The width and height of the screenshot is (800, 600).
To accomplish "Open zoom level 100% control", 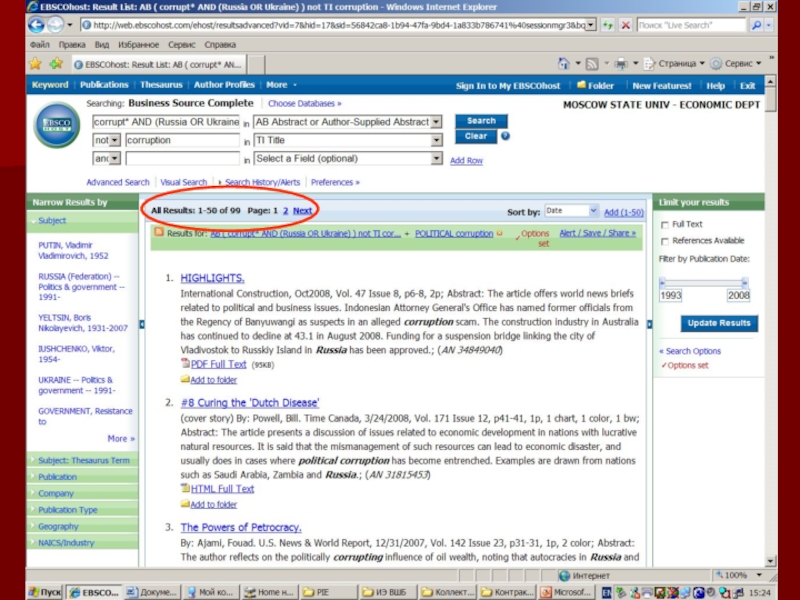I will click(738, 576).
